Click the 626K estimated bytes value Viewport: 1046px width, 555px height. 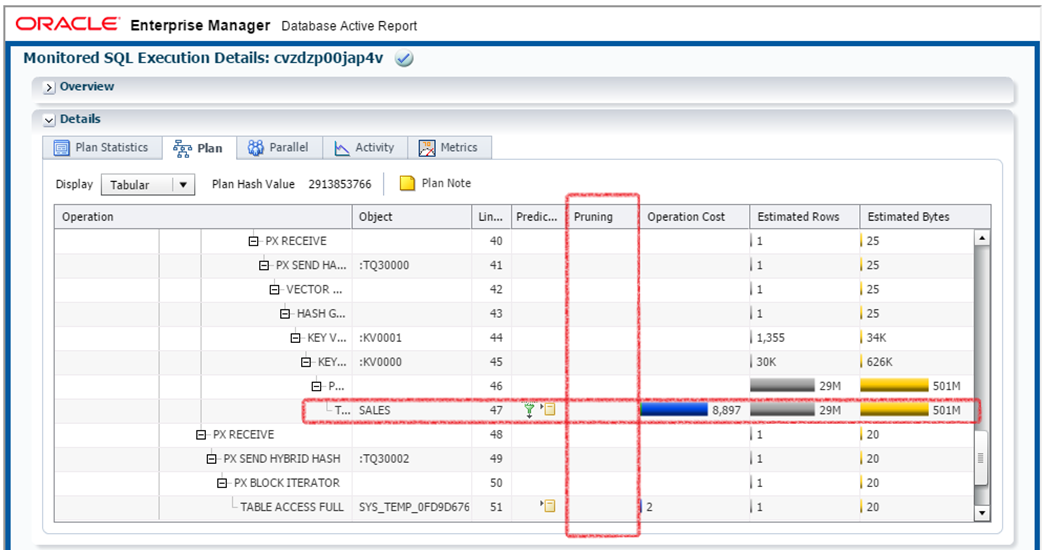pos(880,362)
